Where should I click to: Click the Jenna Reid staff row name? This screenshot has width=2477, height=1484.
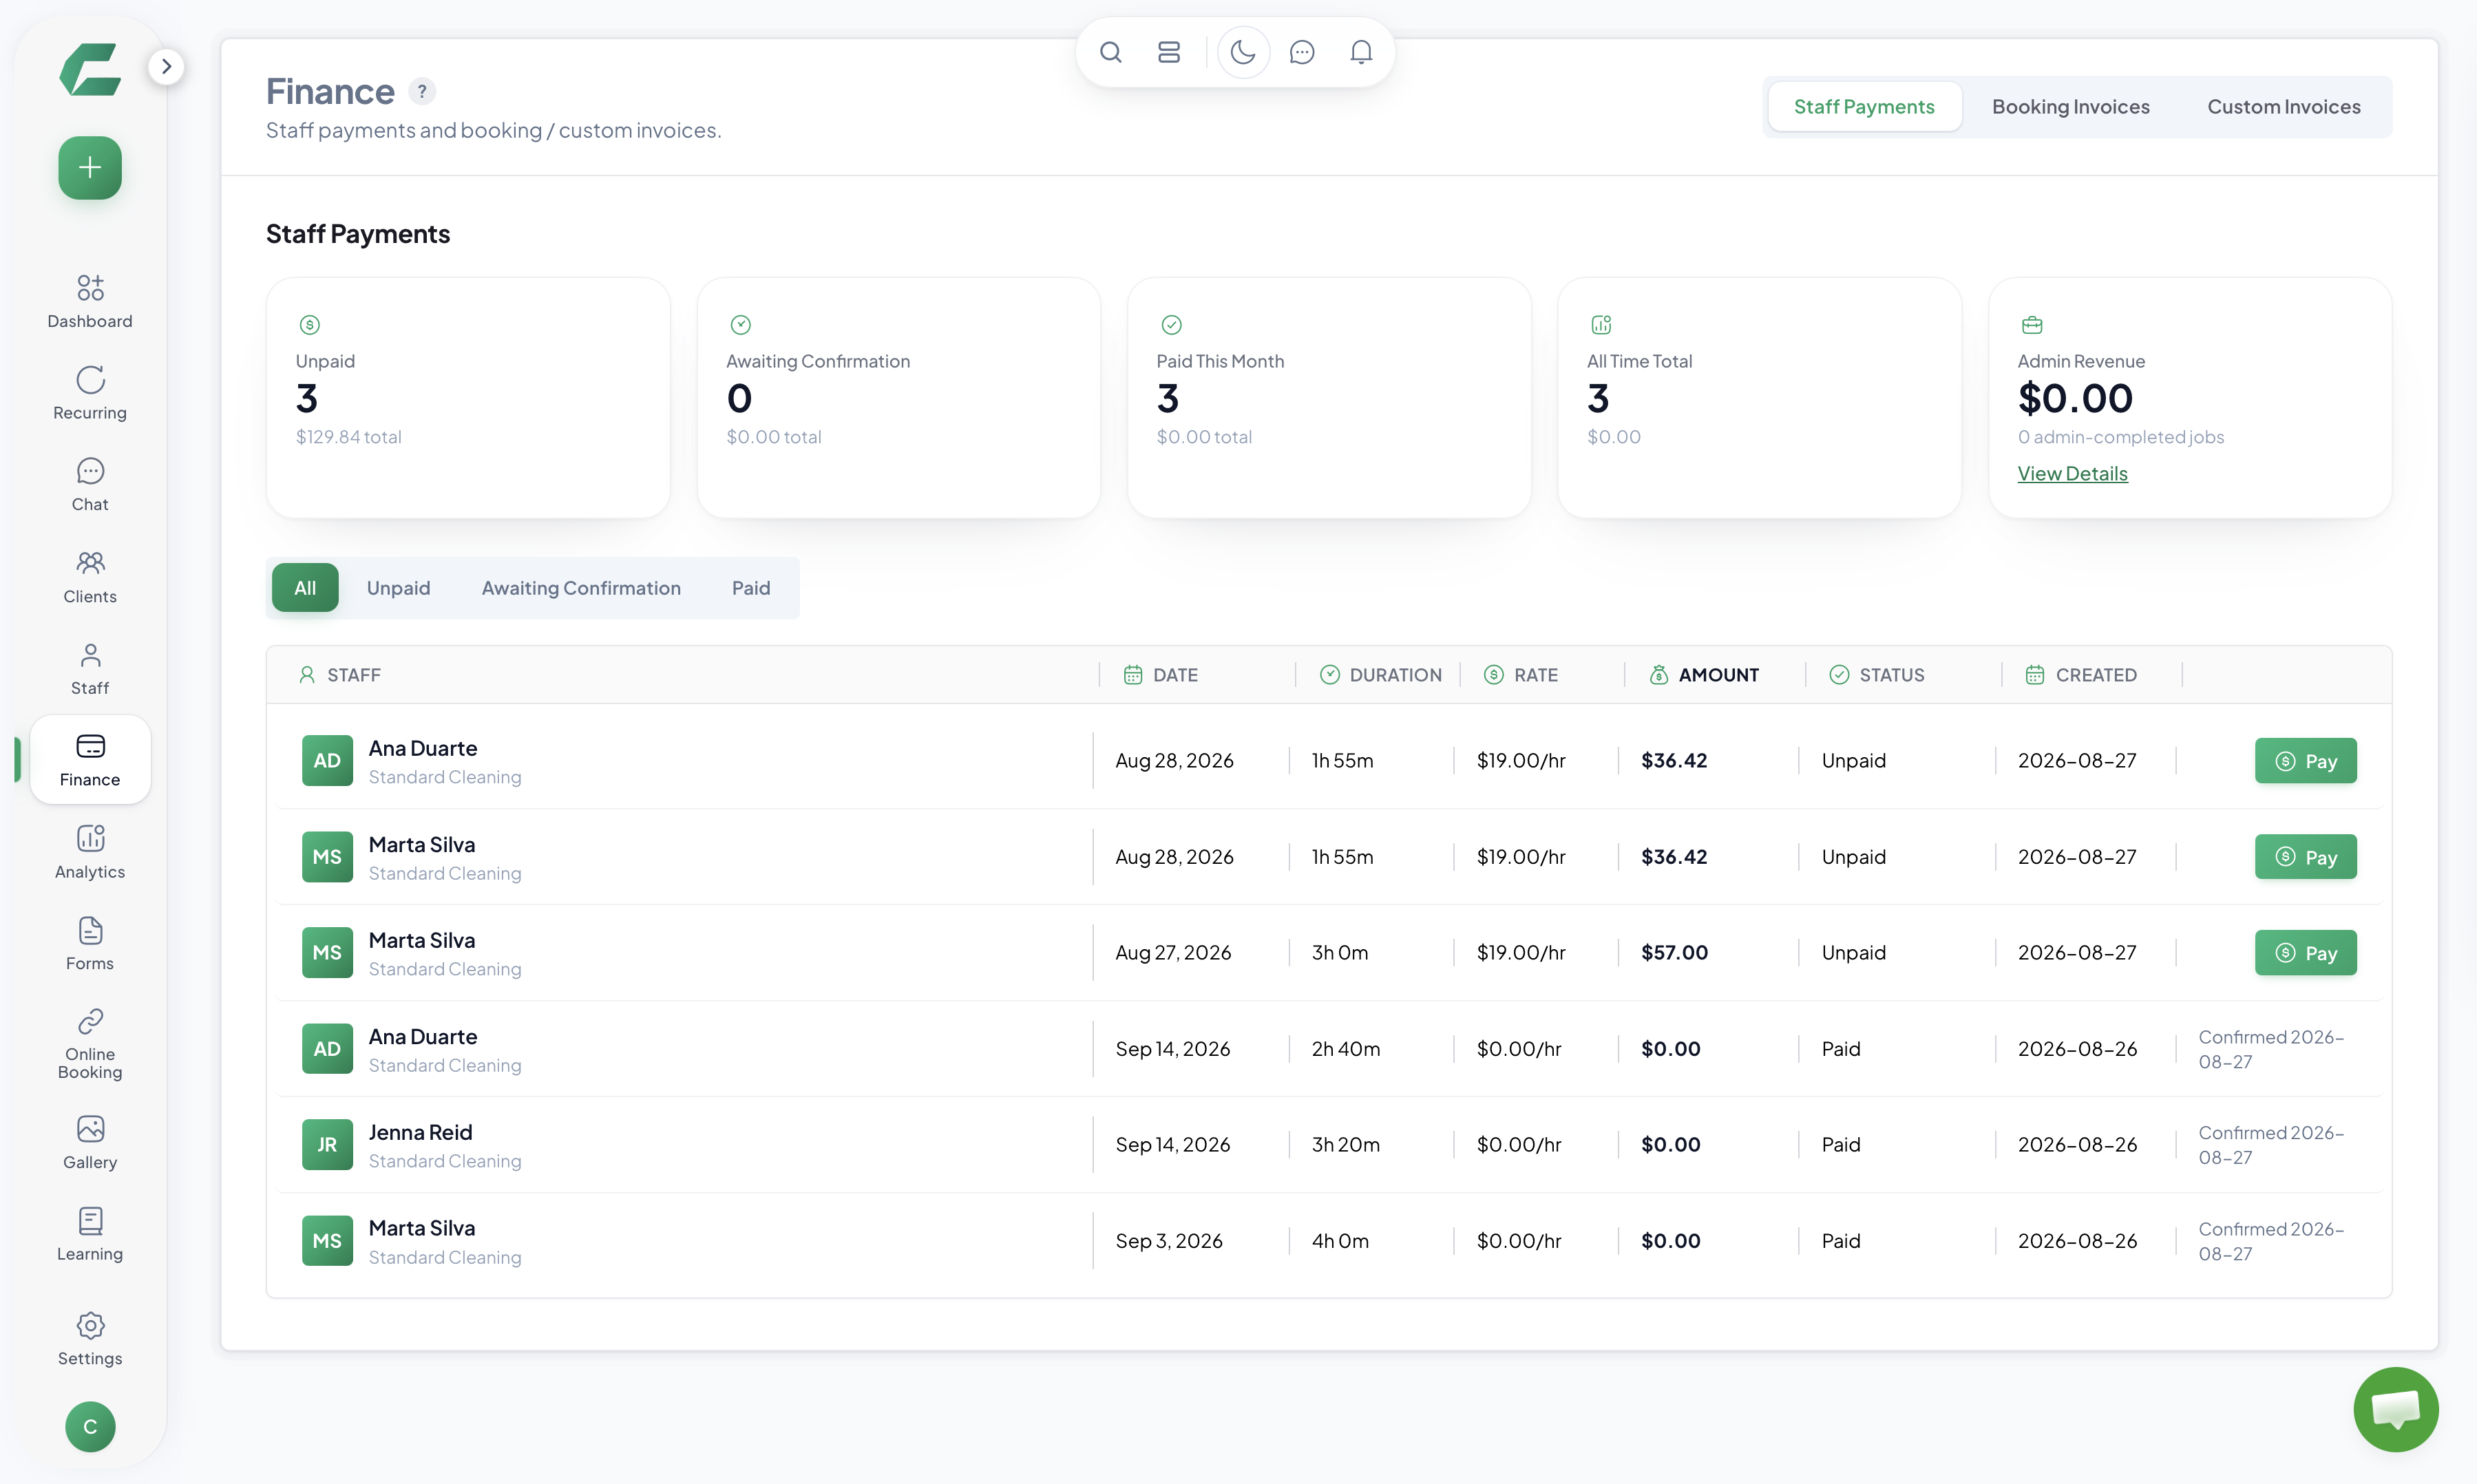[420, 1132]
